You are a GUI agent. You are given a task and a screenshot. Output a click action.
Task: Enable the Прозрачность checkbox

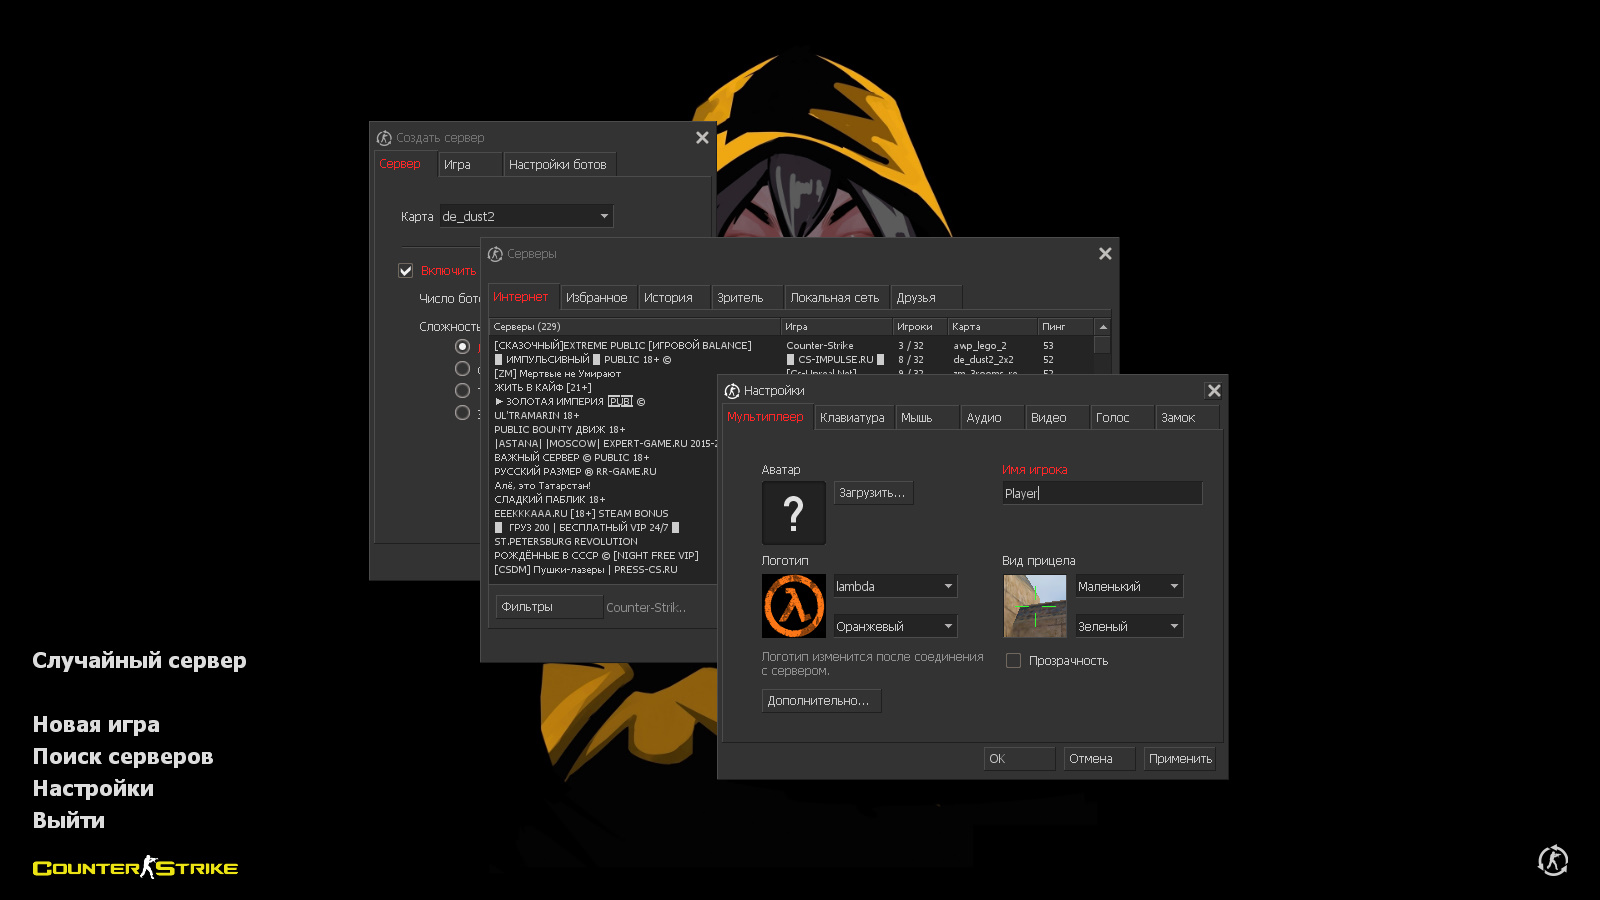click(1013, 661)
